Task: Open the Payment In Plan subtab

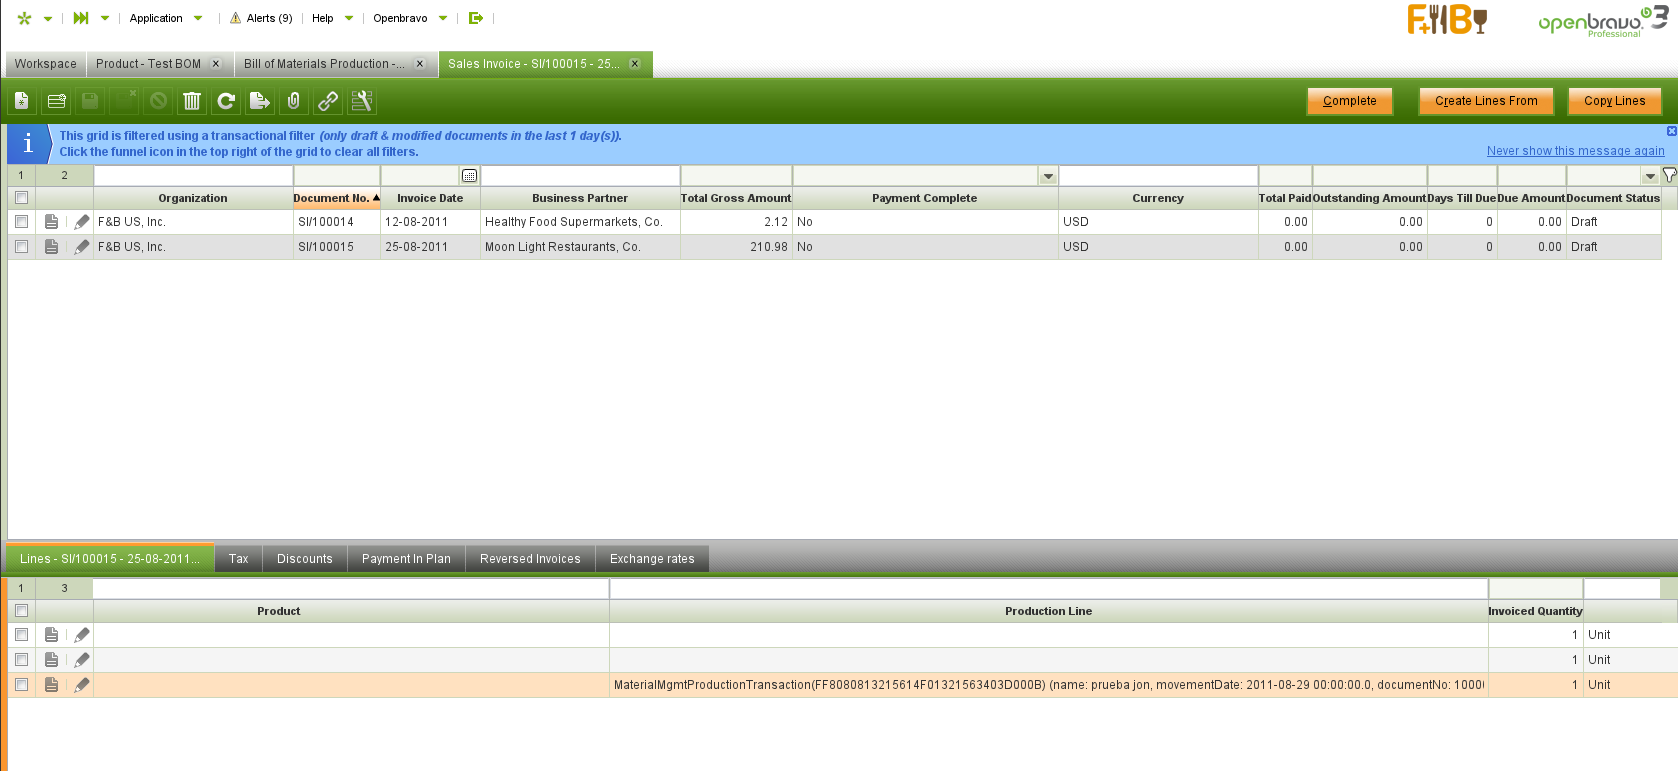Action: (406, 559)
